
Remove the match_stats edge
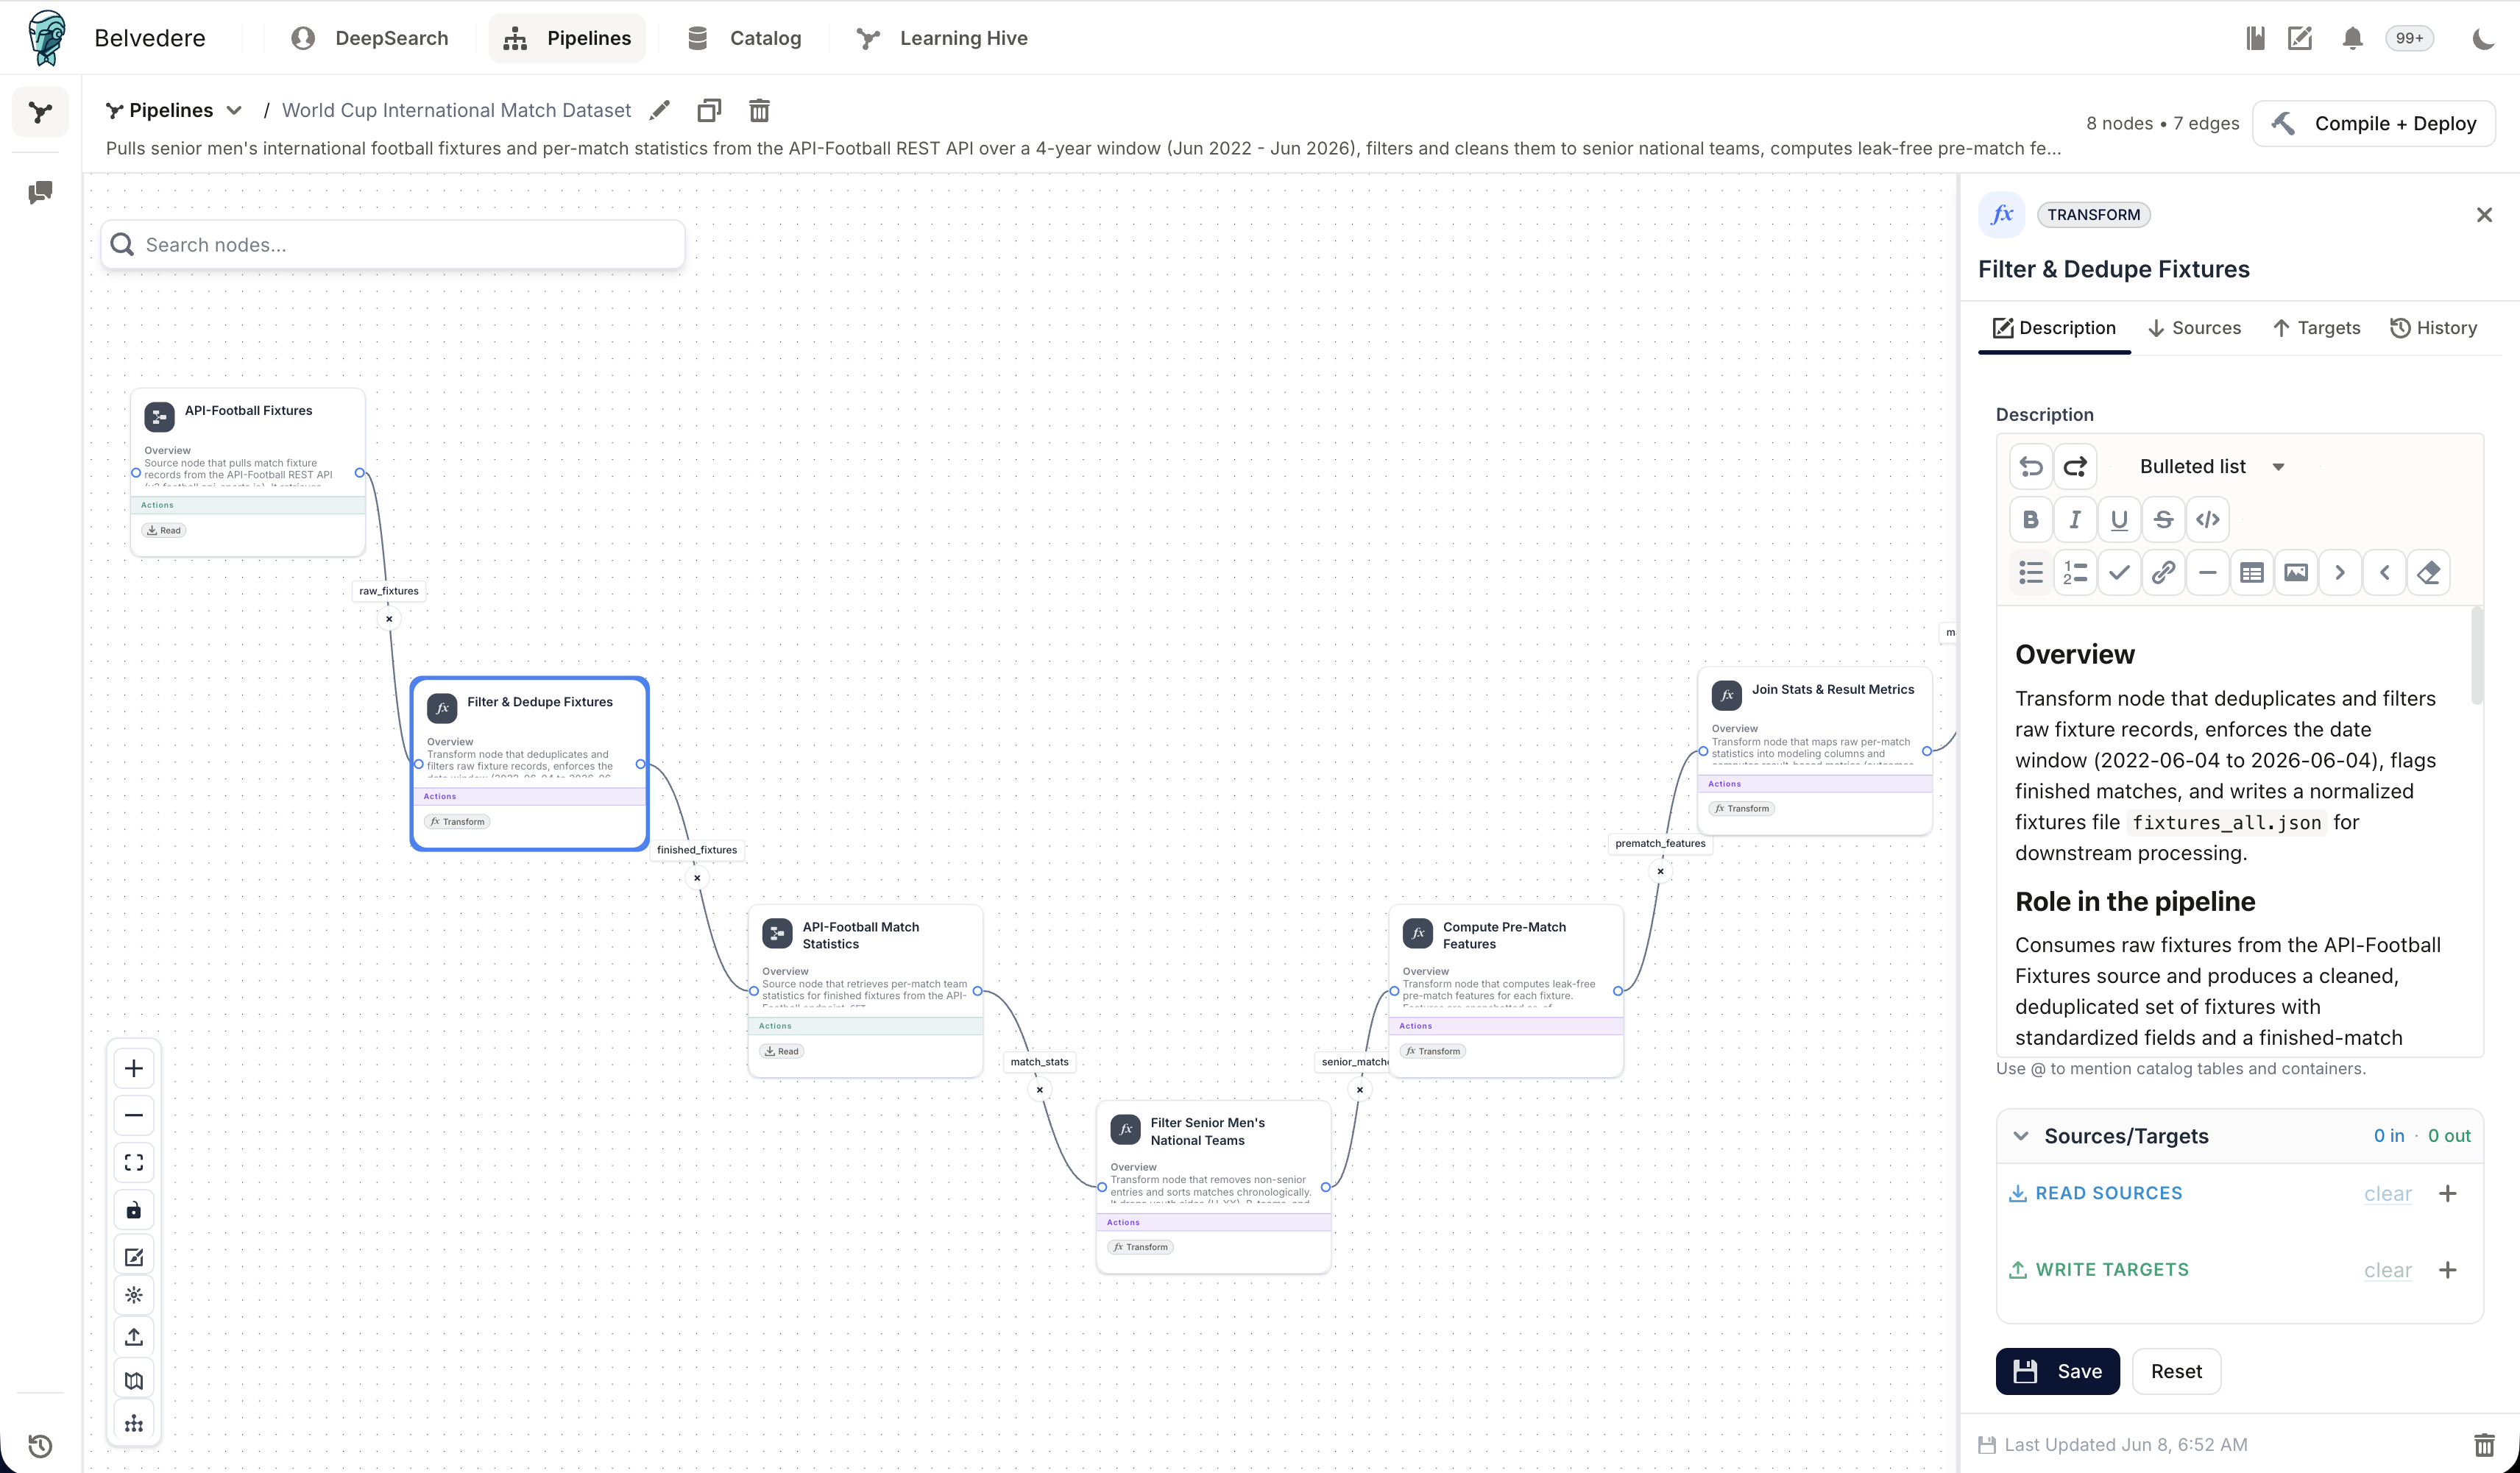point(1040,1090)
